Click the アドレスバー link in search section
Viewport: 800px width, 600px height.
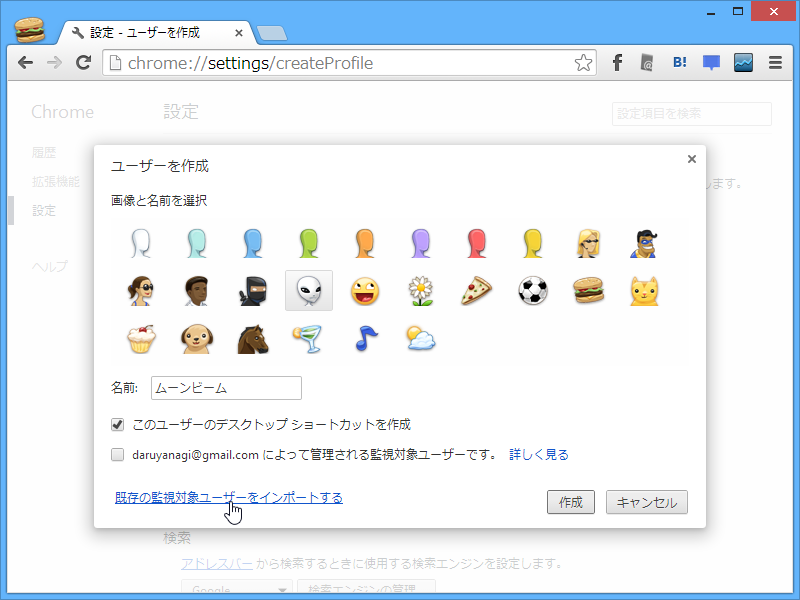pyautogui.click(x=217, y=563)
